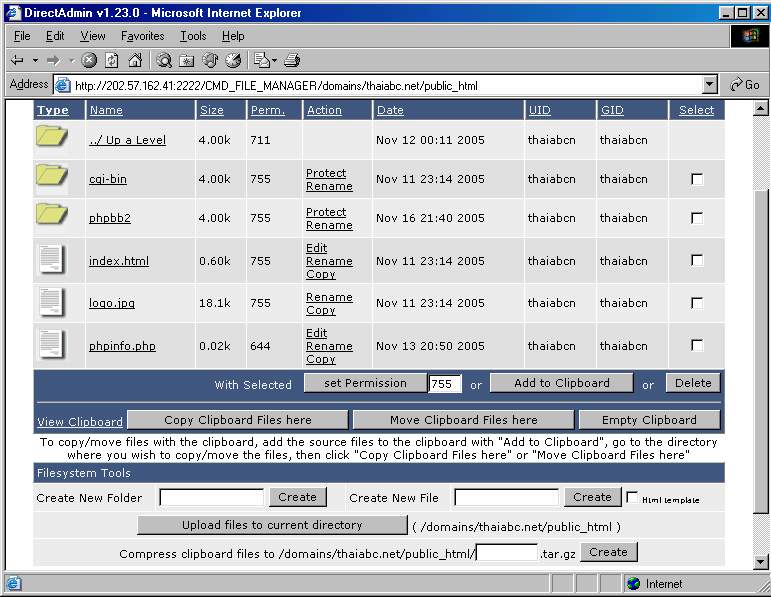
Task: Open the Favorites toolbar icon
Action: pyautogui.click(x=187, y=60)
